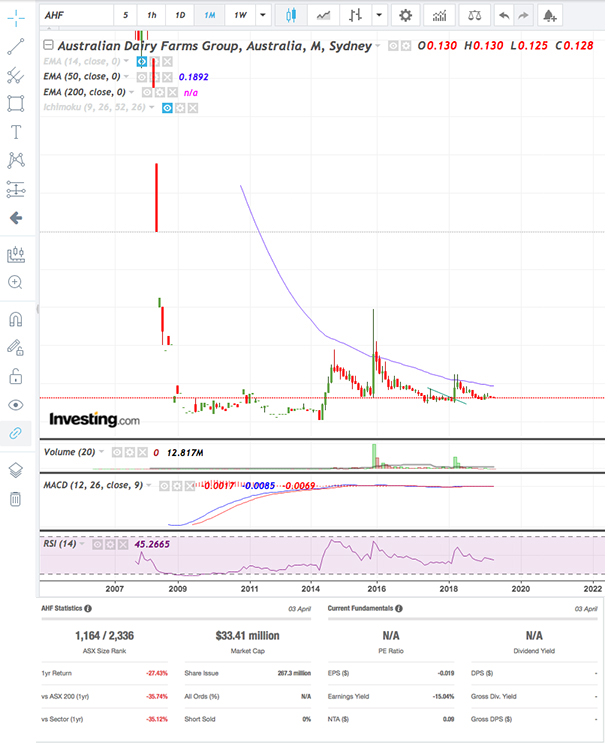Remove the RSI (14) indicator
The width and height of the screenshot is (609, 748).
[x=123, y=544]
